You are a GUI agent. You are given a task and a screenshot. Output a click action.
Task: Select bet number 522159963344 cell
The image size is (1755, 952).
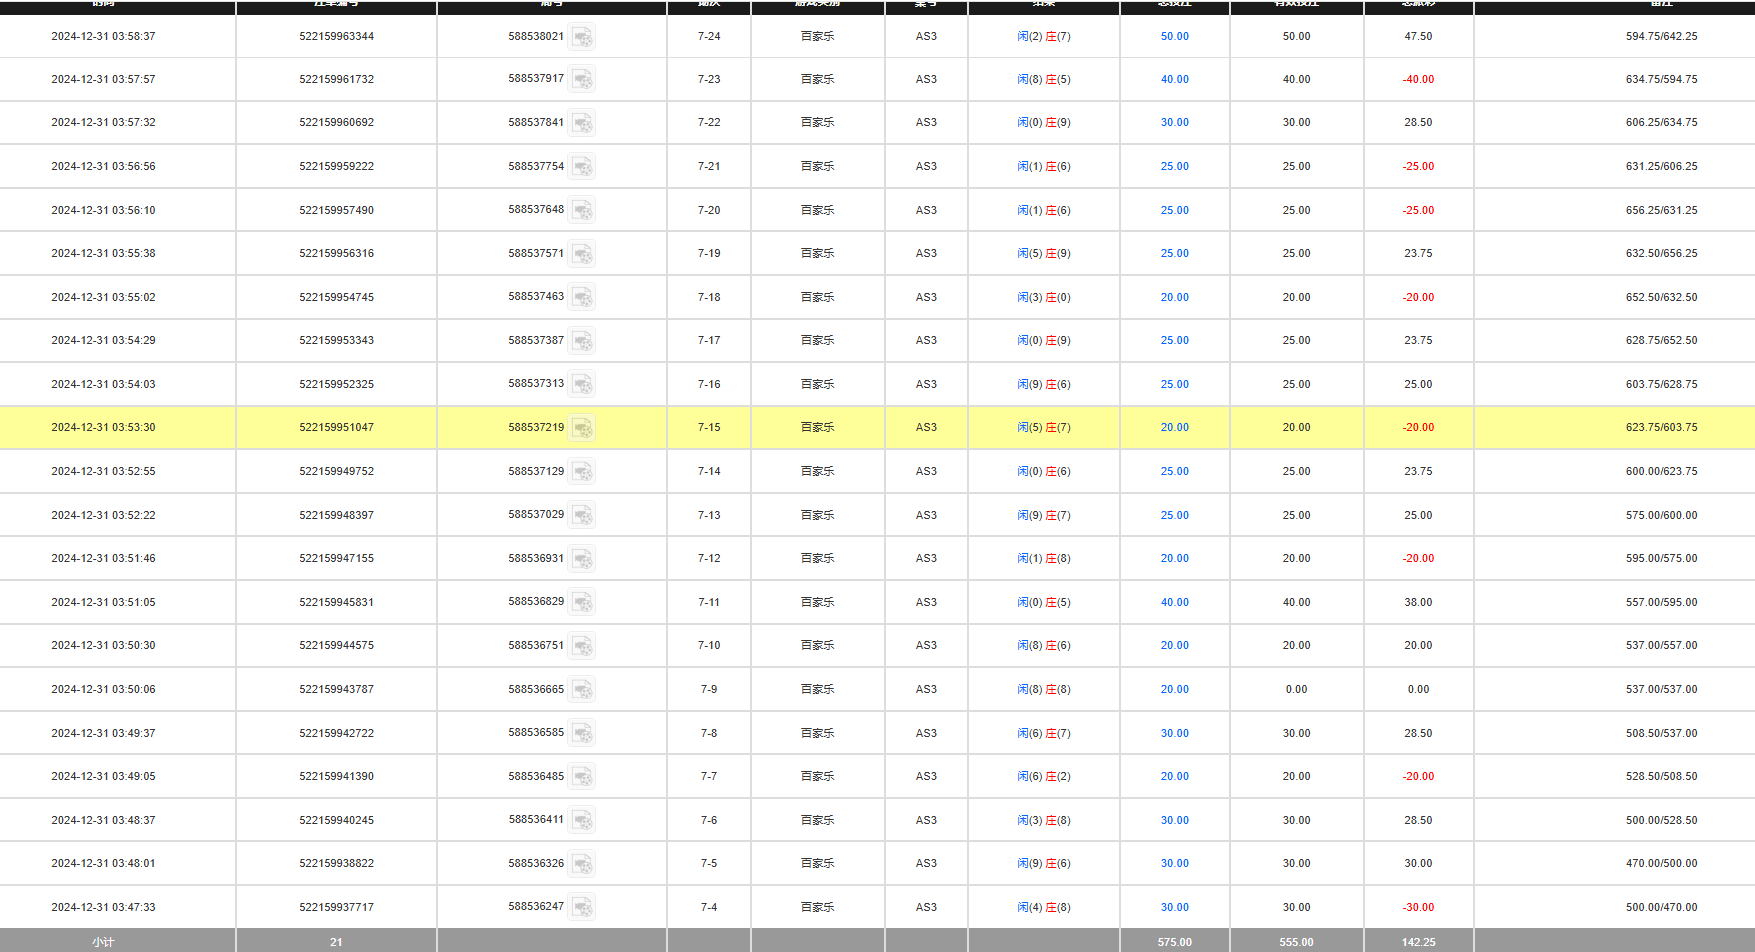point(336,37)
